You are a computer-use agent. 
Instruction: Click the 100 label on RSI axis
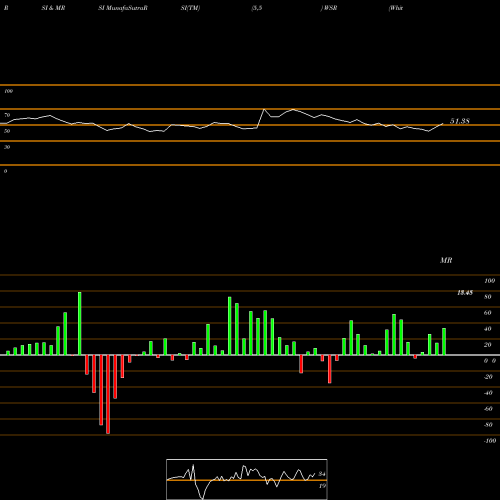8,91
